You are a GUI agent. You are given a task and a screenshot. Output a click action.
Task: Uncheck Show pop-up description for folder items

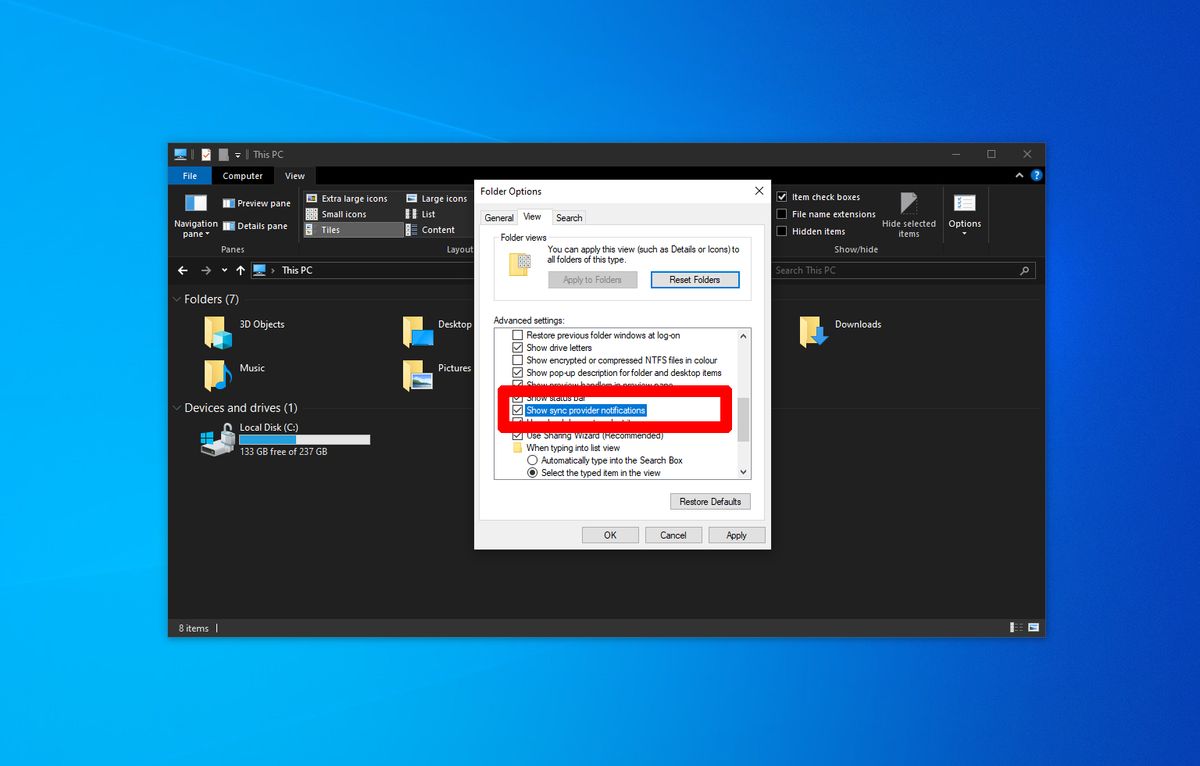[x=518, y=373]
